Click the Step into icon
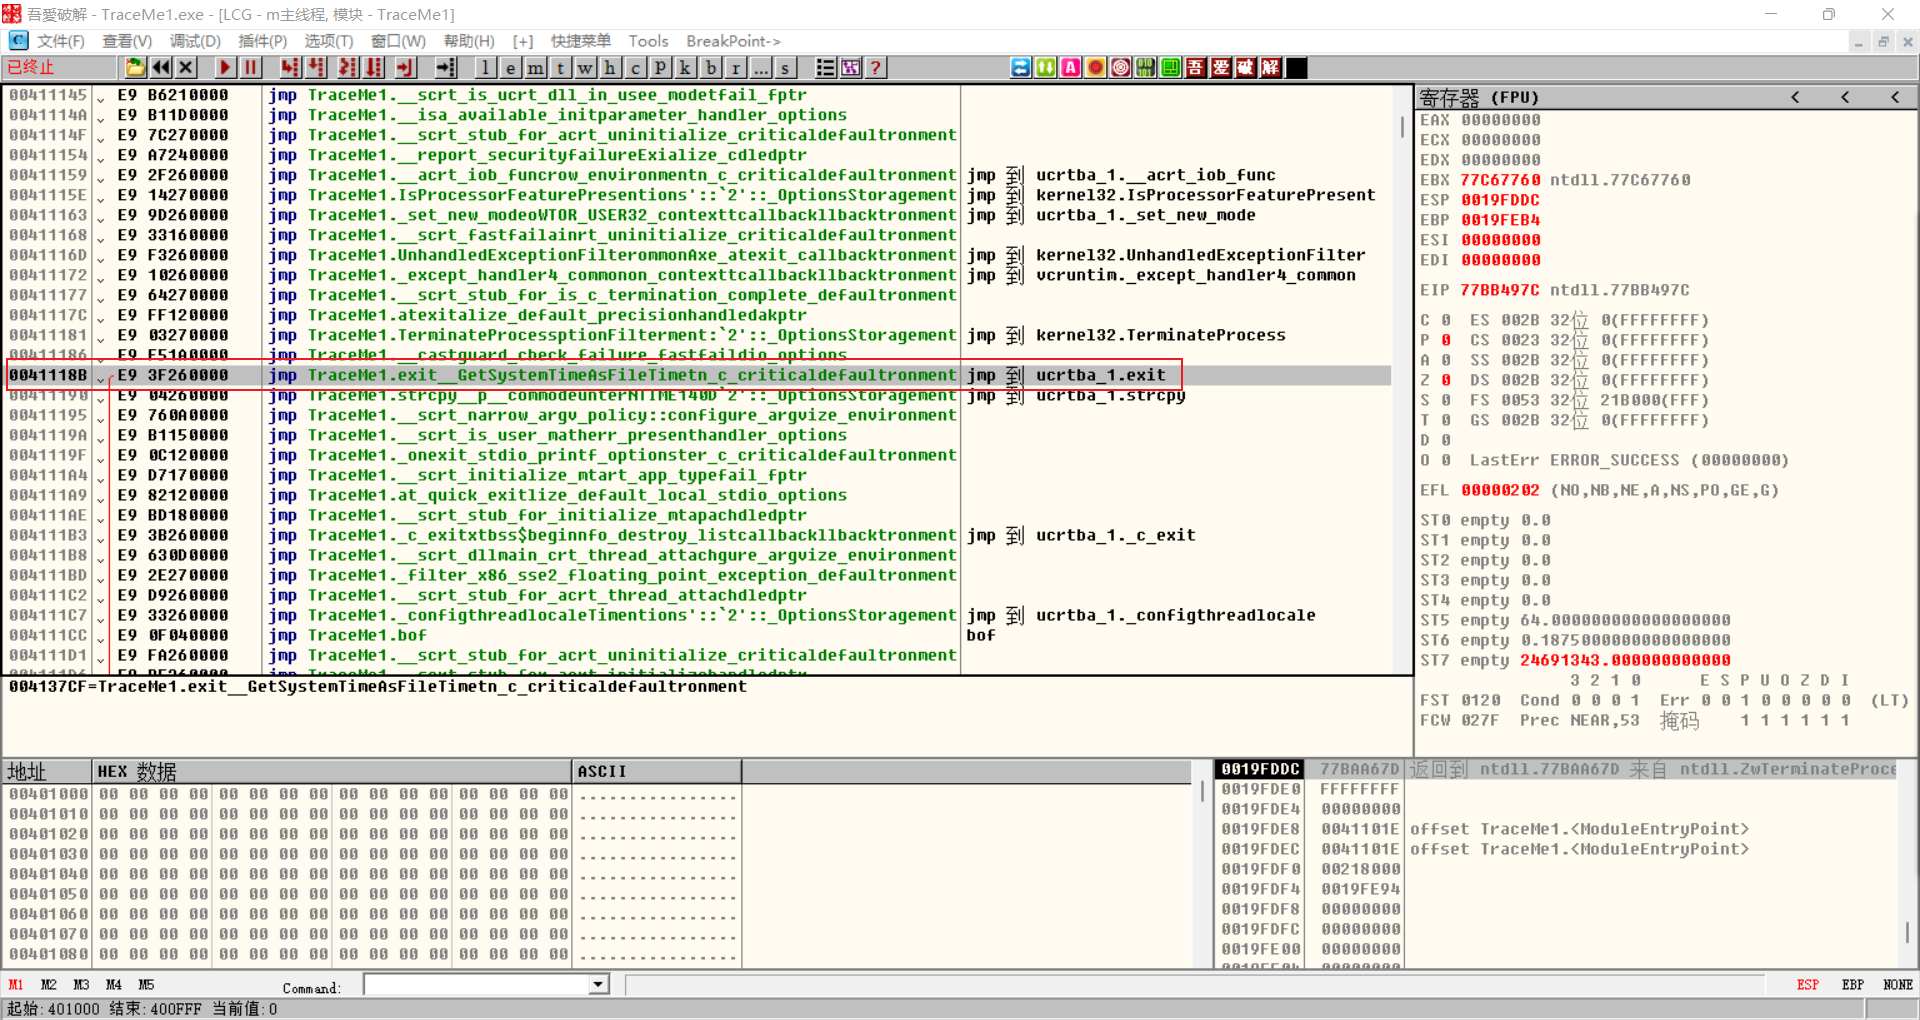The width and height of the screenshot is (1920, 1020). coord(290,68)
